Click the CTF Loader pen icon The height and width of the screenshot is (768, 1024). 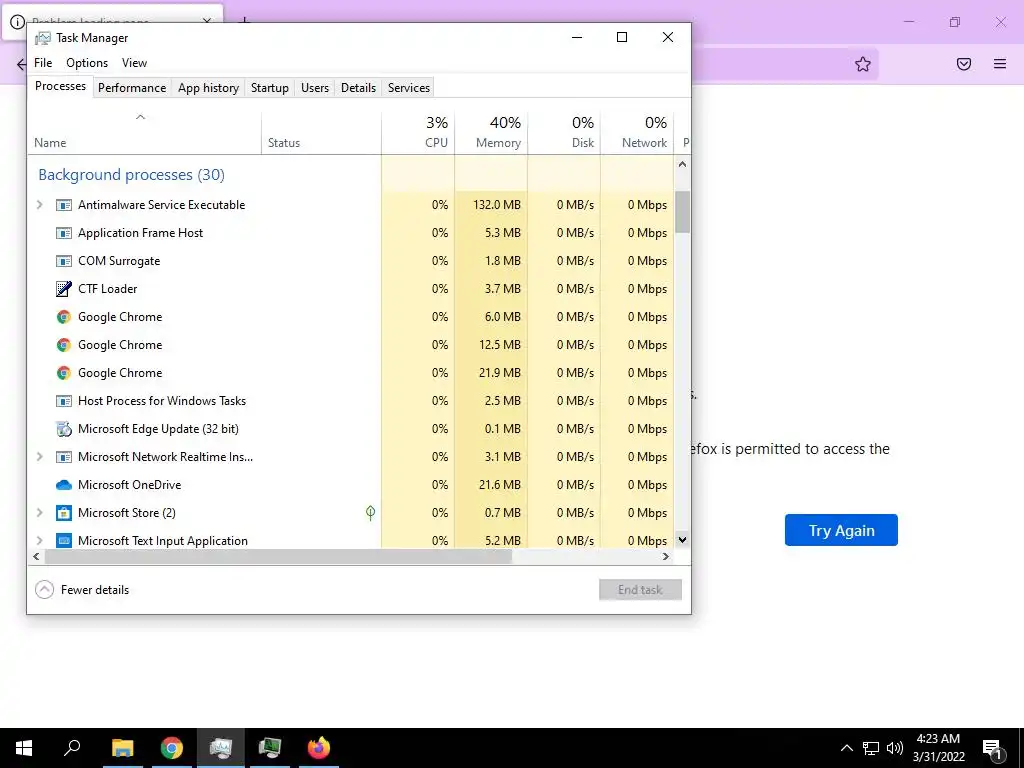click(x=63, y=289)
